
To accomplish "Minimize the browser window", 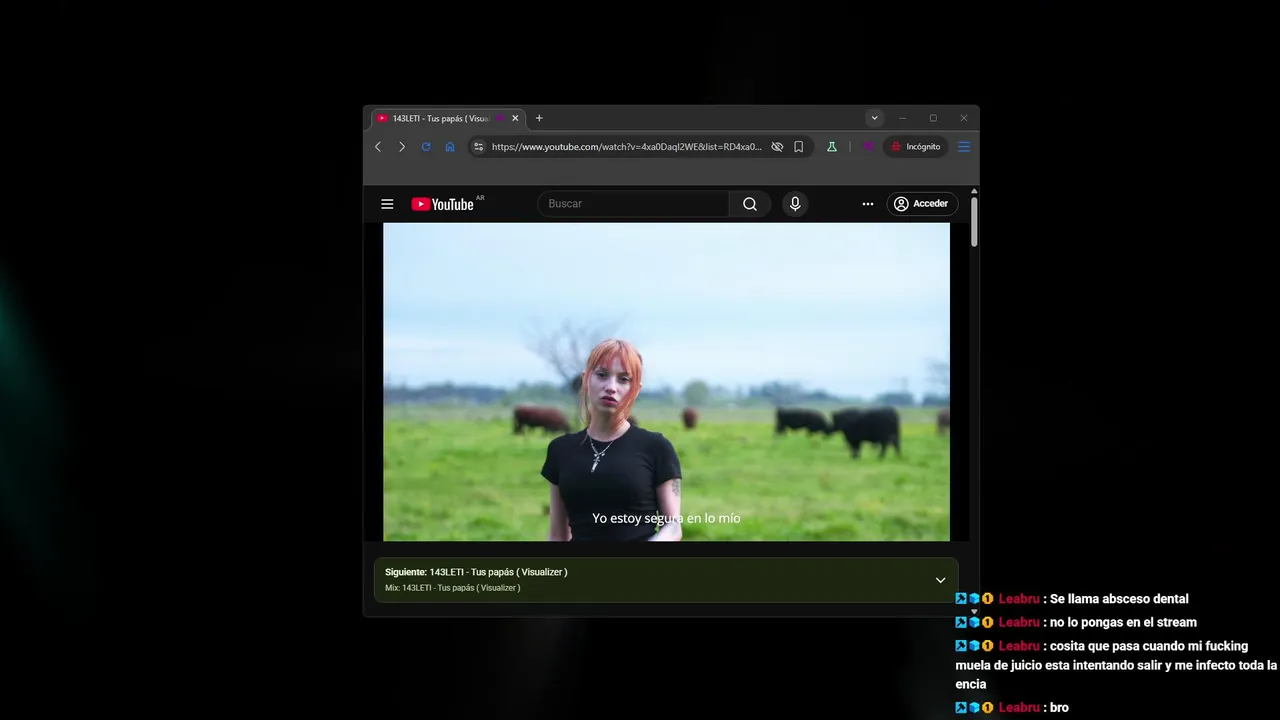I will 902,118.
